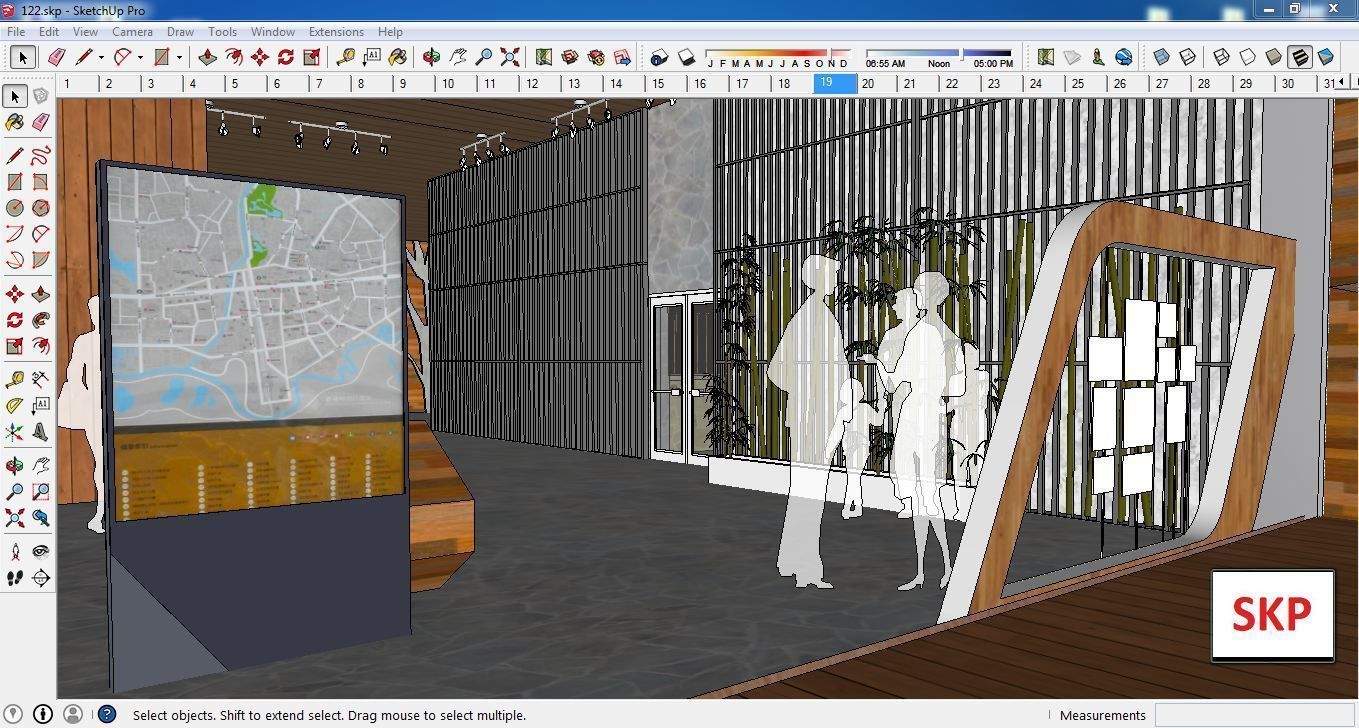
Task: Click the Measurements input box
Action: click(1255, 715)
